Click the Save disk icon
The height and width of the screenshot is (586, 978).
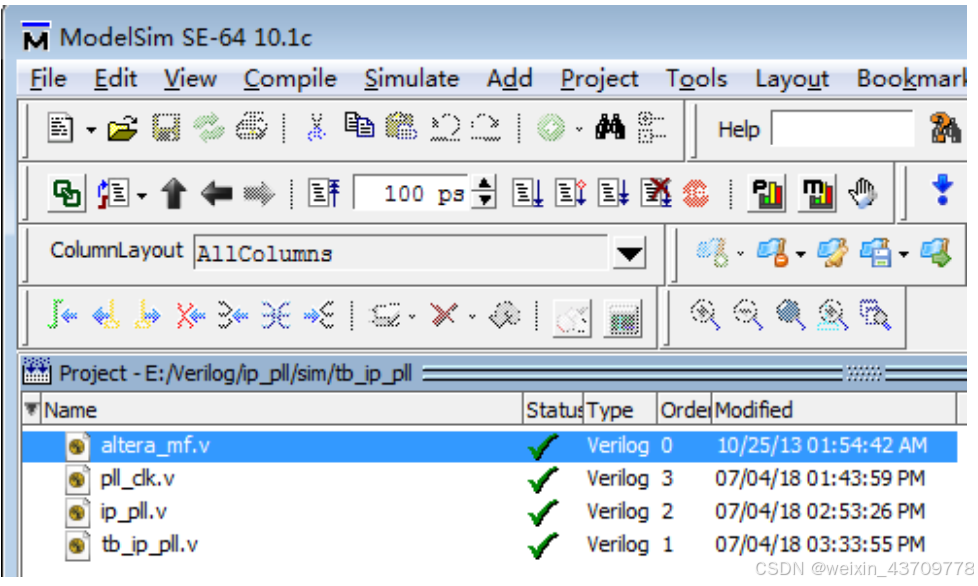tap(166, 128)
